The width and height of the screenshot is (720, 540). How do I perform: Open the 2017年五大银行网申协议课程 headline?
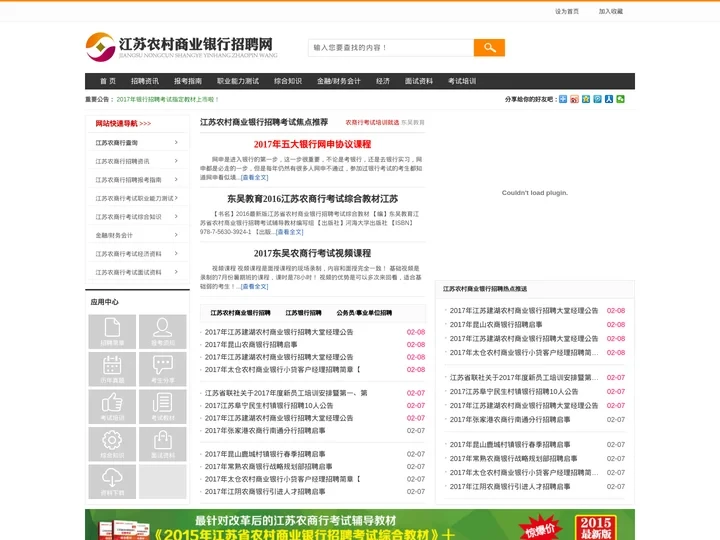coord(312,144)
